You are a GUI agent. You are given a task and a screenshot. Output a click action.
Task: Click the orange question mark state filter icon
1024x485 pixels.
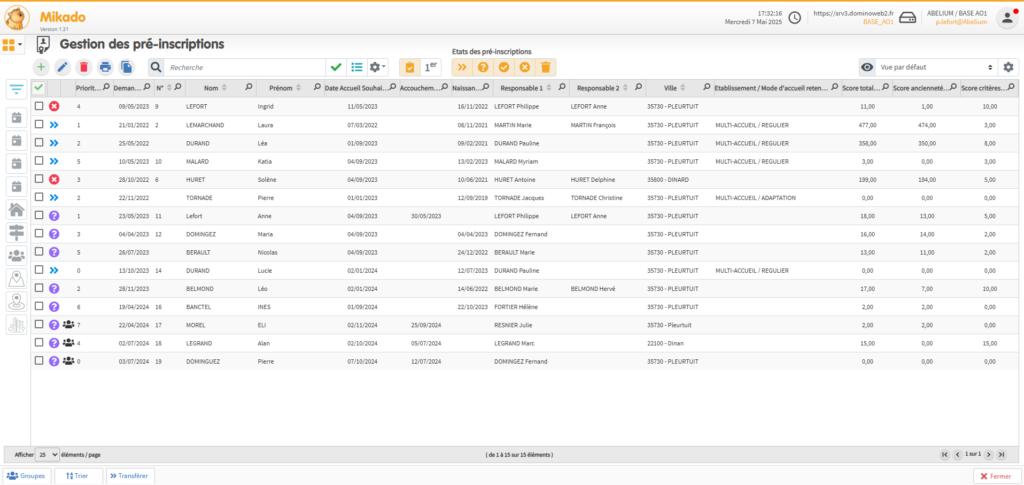click(x=483, y=67)
